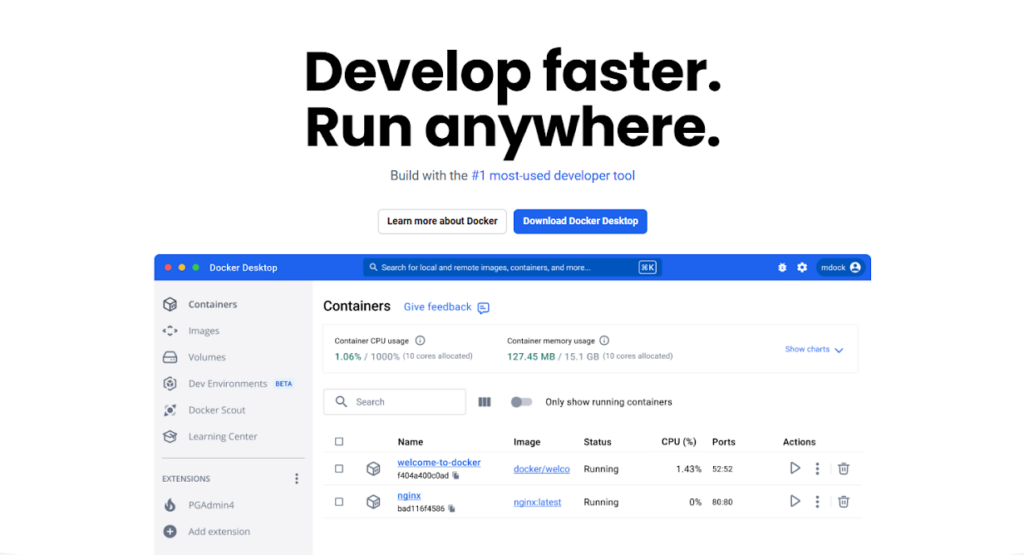Open the Docker Scout icon
The width and height of the screenshot is (1024, 555).
tap(170, 410)
